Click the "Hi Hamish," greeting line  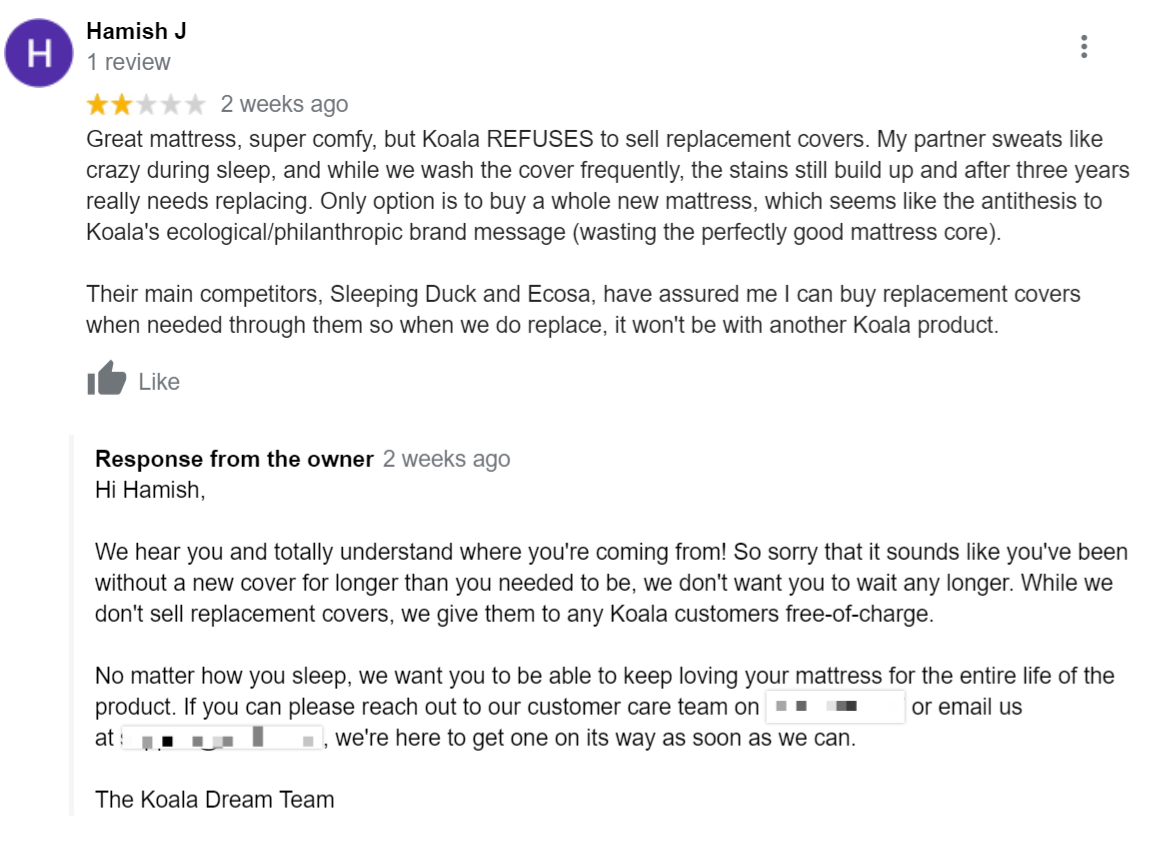tap(149, 491)
